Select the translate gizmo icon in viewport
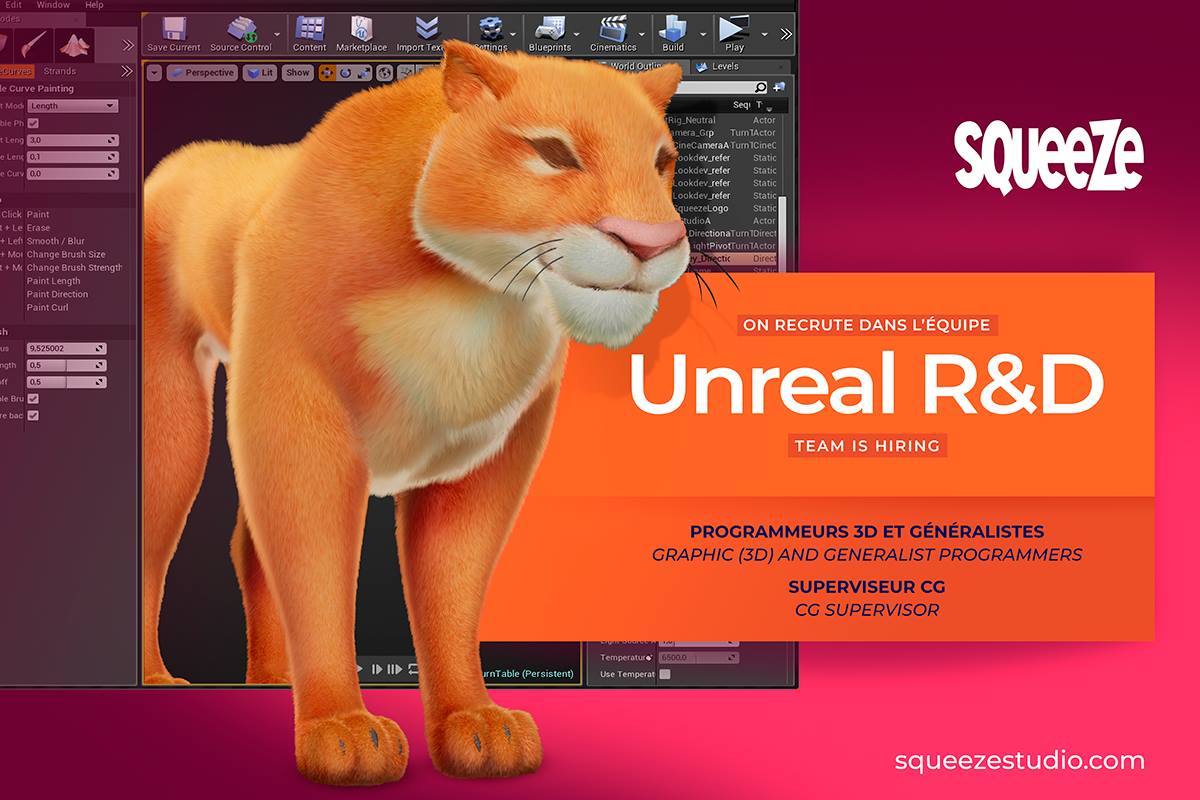1200x800 pixels. (x=326, y=73)
